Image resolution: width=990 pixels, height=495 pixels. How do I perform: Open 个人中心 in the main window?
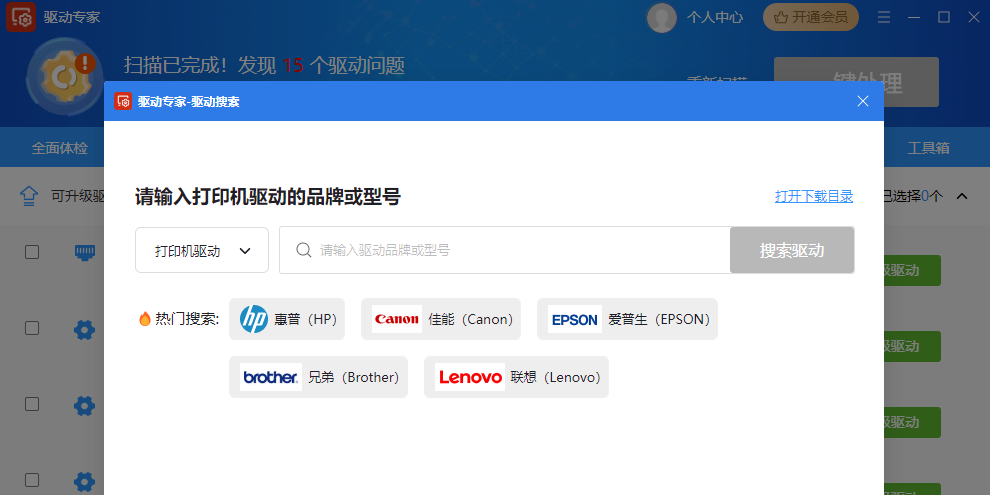click(715, 17)
